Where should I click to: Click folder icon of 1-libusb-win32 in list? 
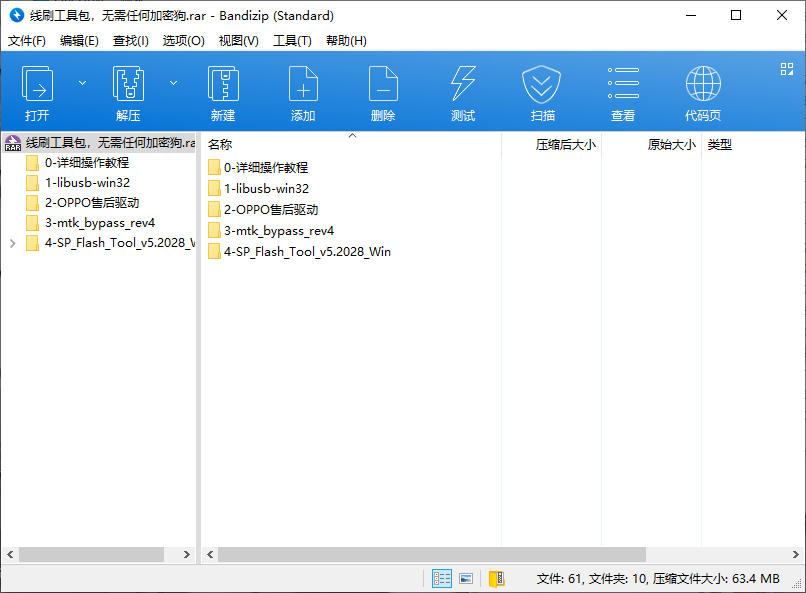tap(214, 189)
